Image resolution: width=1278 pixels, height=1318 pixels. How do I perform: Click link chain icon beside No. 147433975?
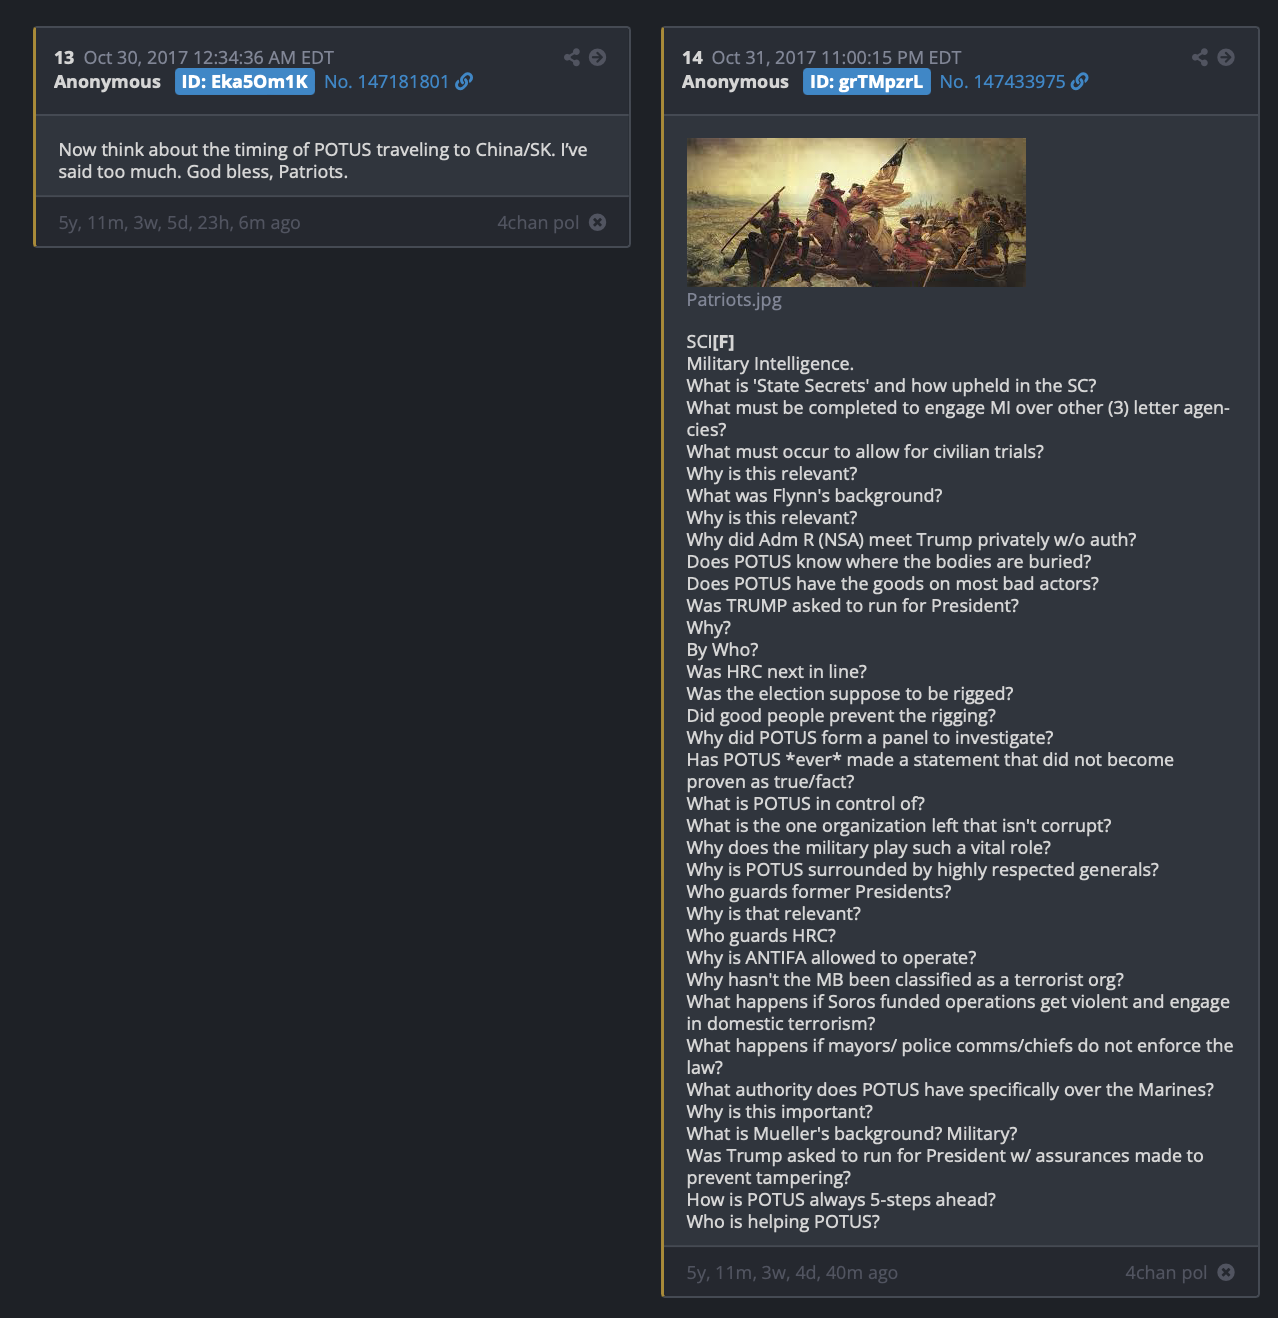tap(1080, 81)
